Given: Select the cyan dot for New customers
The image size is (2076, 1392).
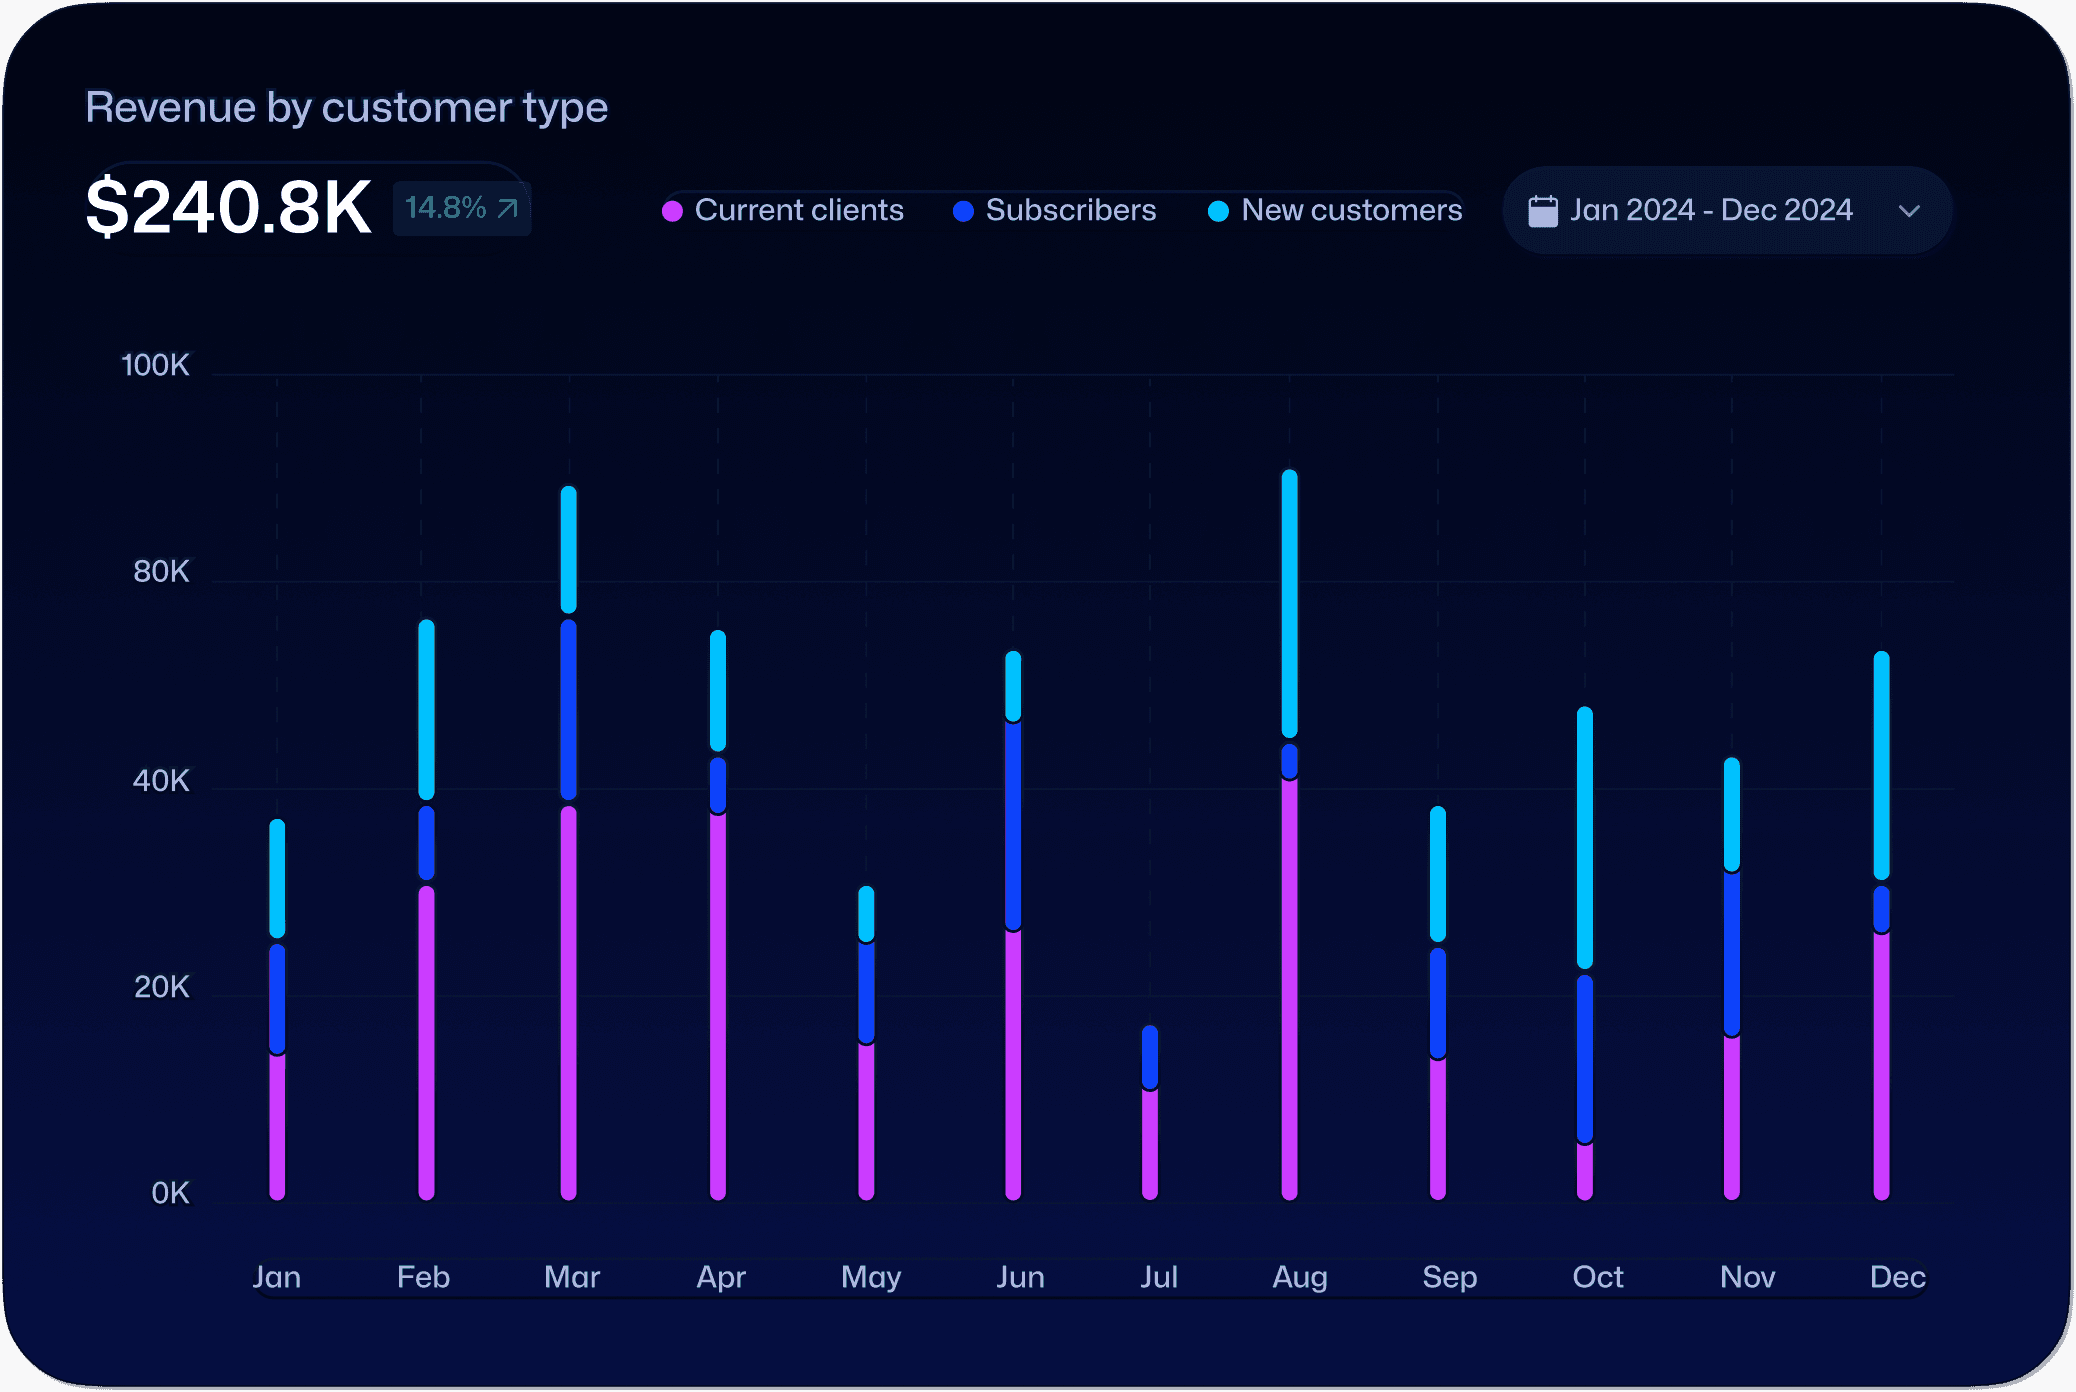Looking at the screenshot, I should (1216, 211).
